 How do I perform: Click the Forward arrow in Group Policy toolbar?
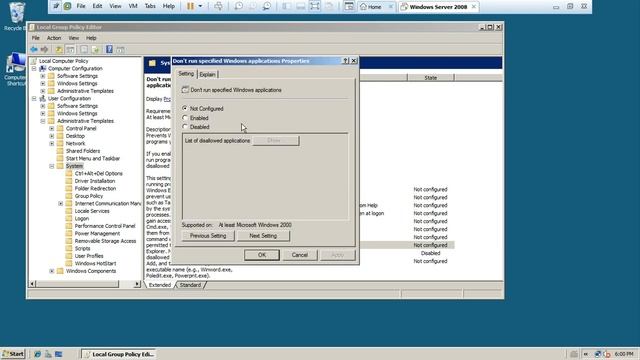[x=44, y=49]
